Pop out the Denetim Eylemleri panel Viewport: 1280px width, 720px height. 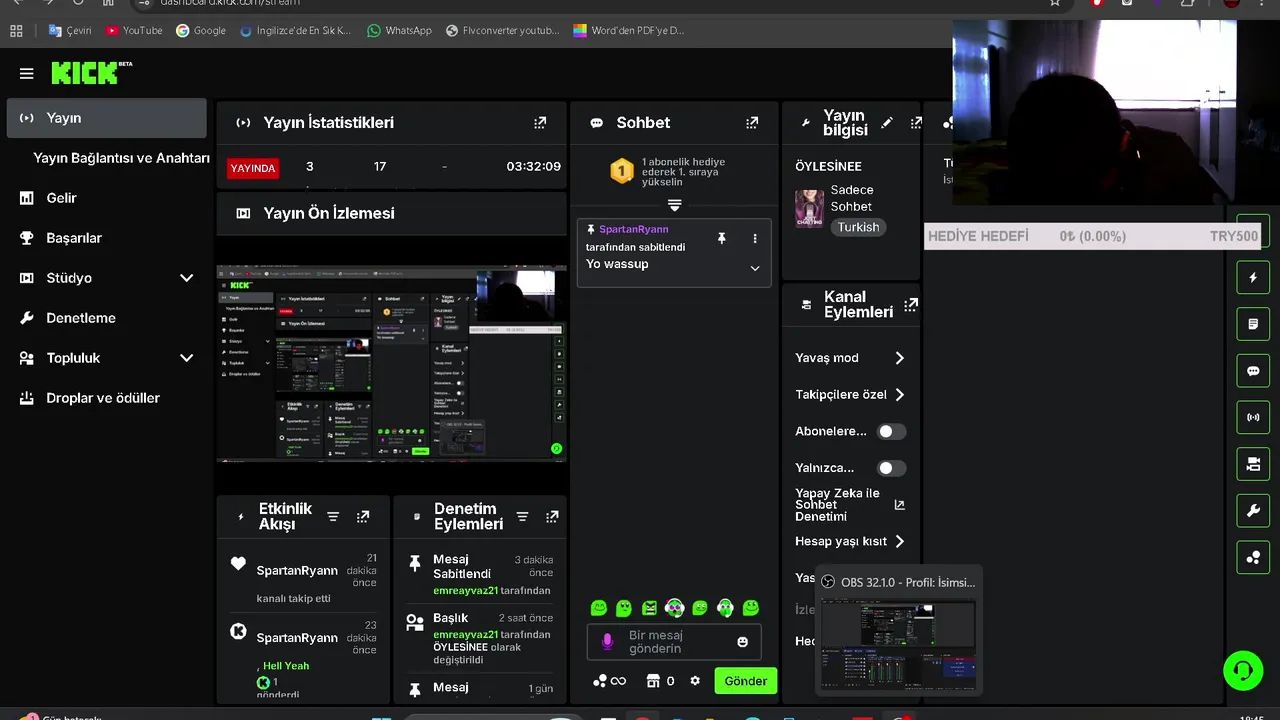(x=552, y=517)
